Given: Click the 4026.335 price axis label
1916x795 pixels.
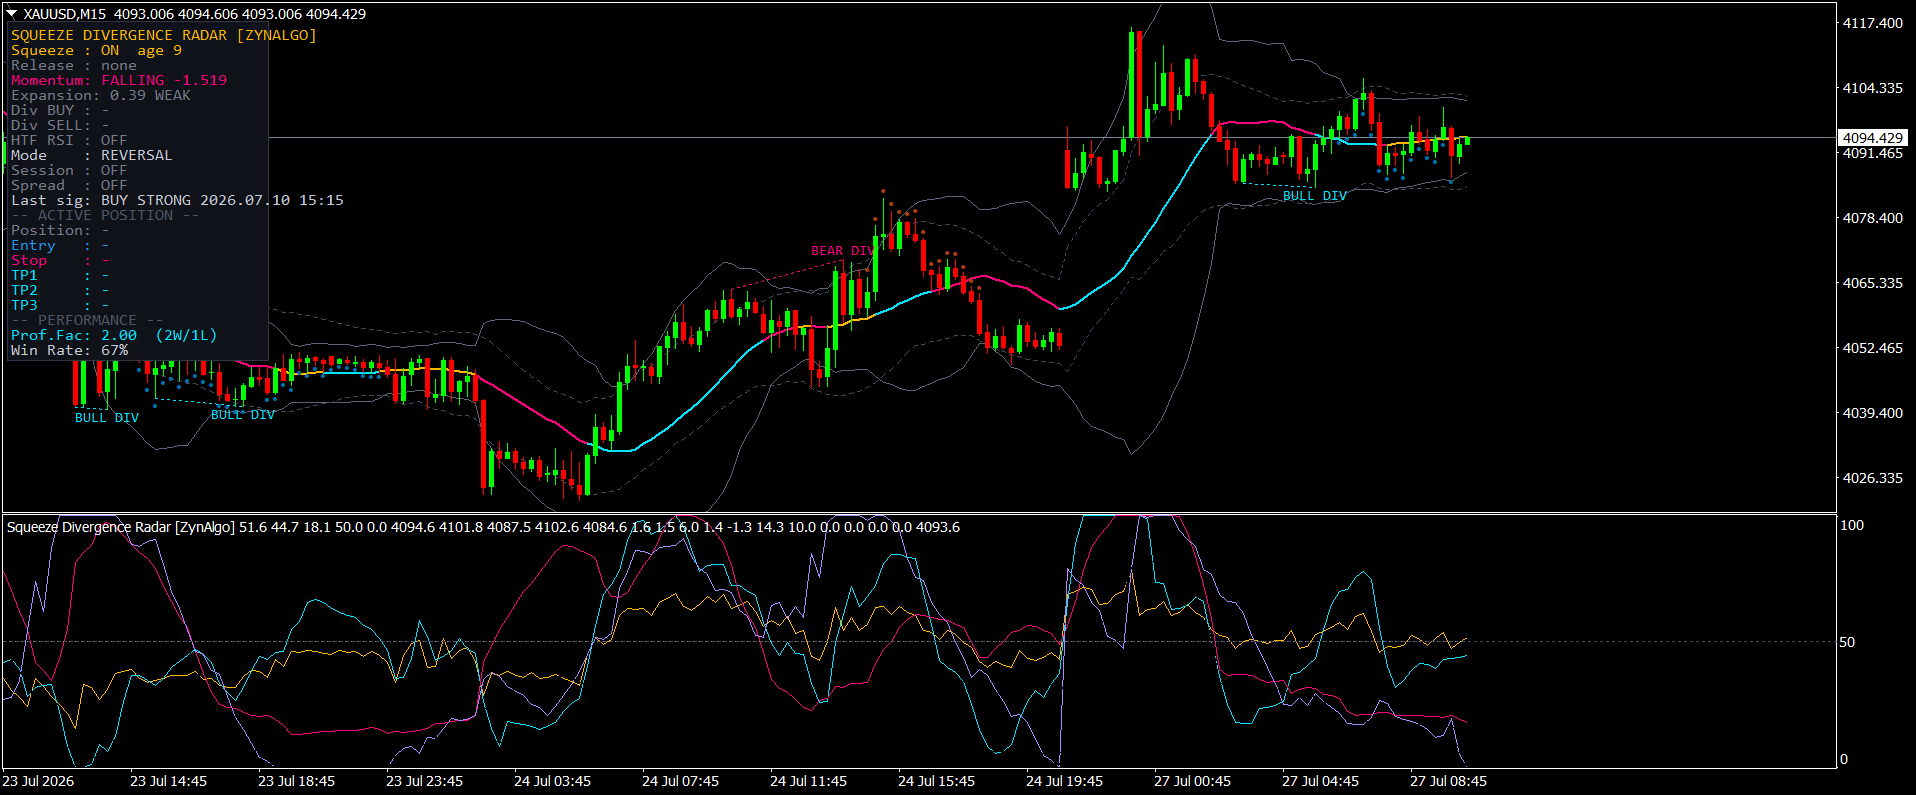Looking at the screenshot, I should (x=1873, y=478).
